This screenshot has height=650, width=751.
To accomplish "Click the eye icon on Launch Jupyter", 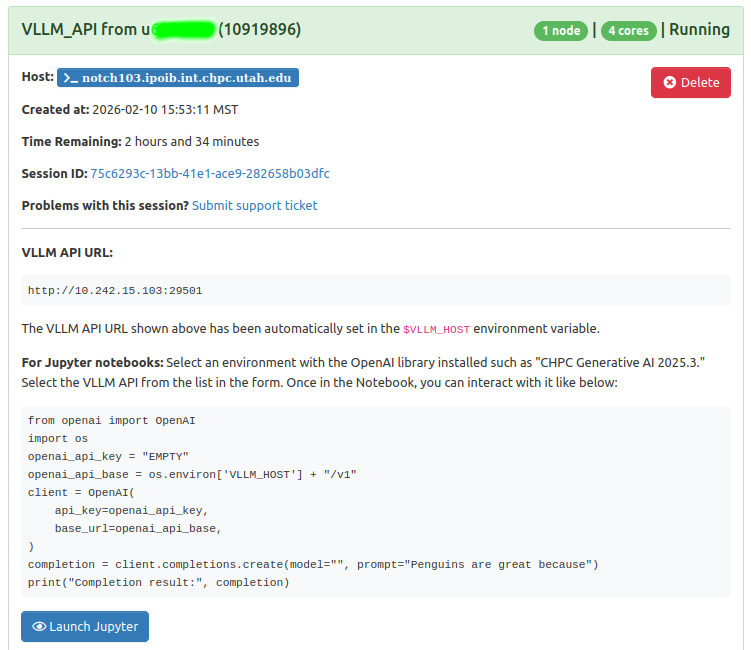I will click(x=39, y=627).
